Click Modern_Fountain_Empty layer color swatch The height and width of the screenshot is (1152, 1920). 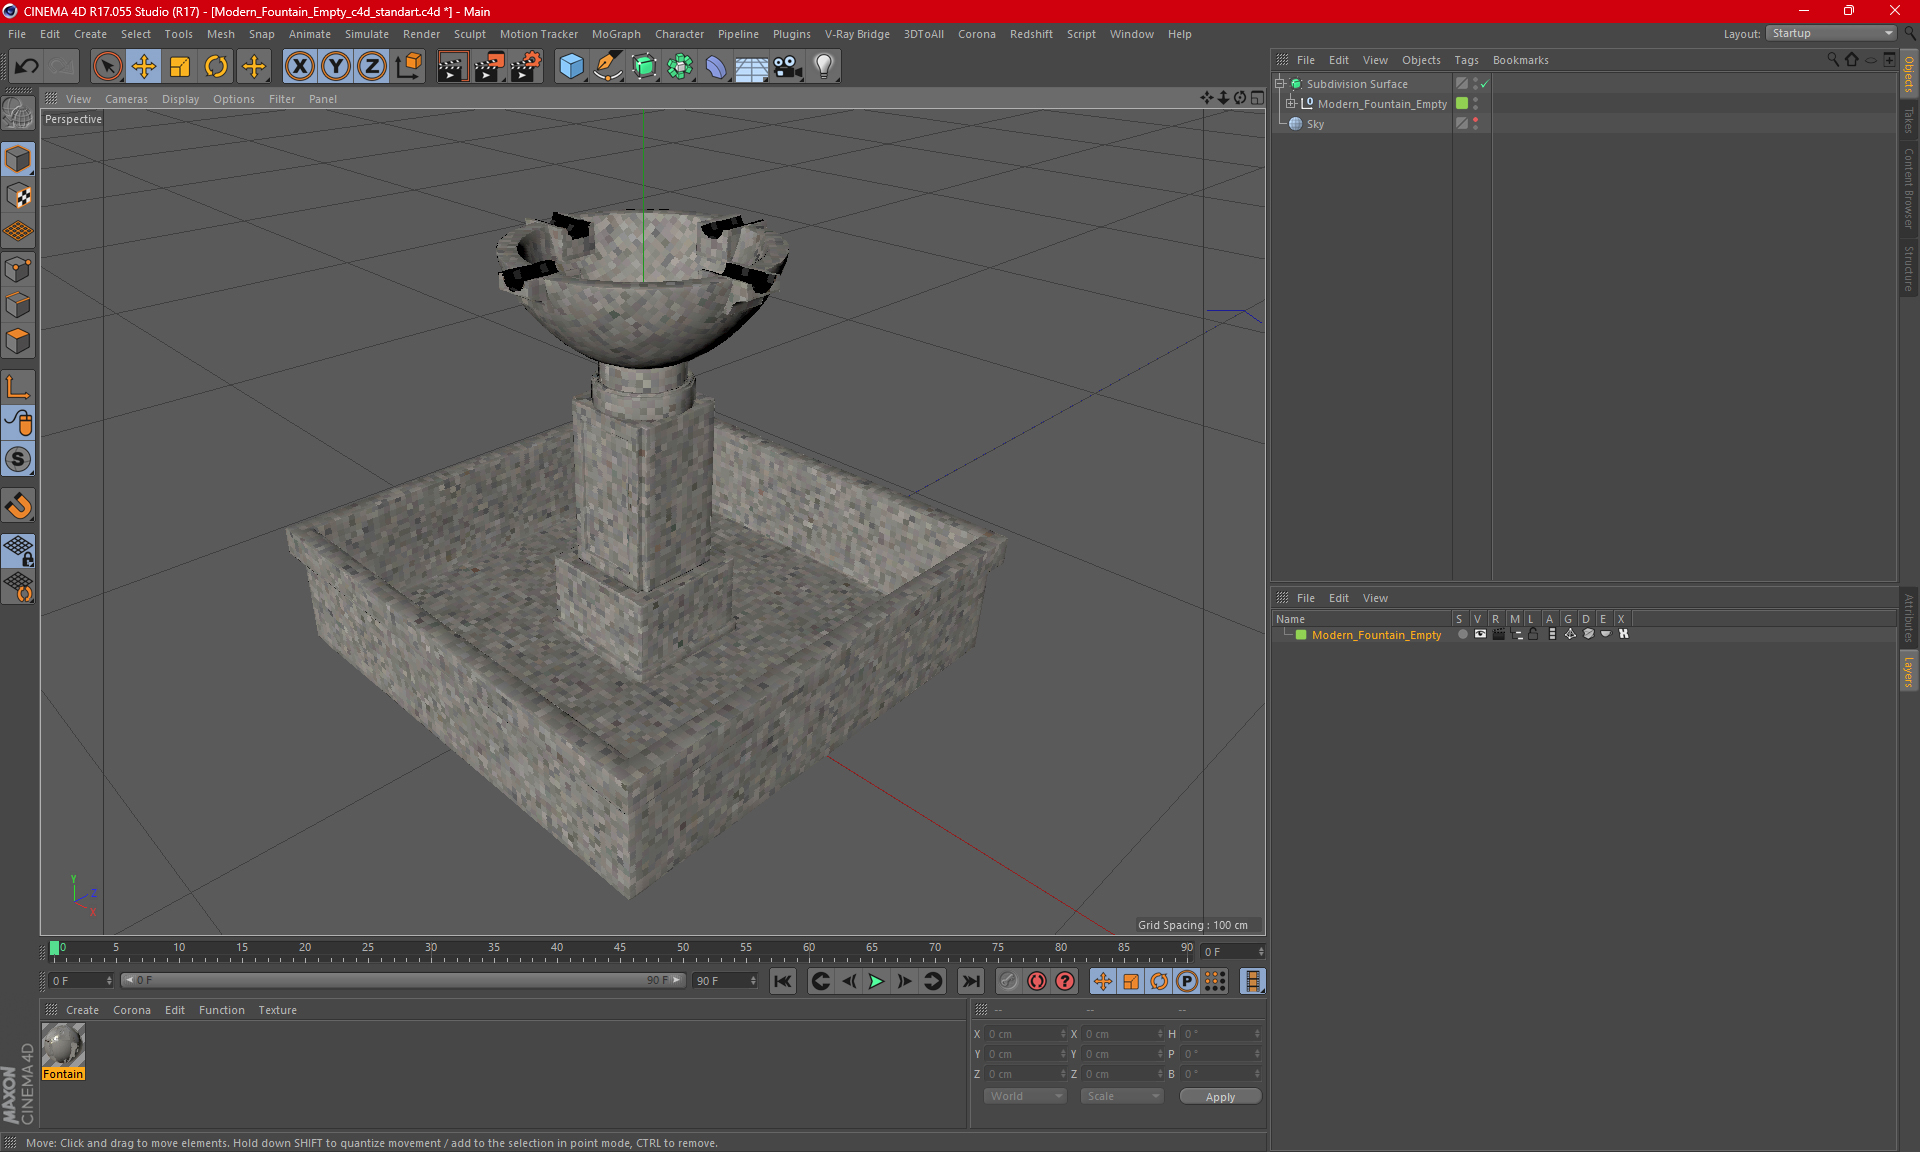pos(1301,635)
